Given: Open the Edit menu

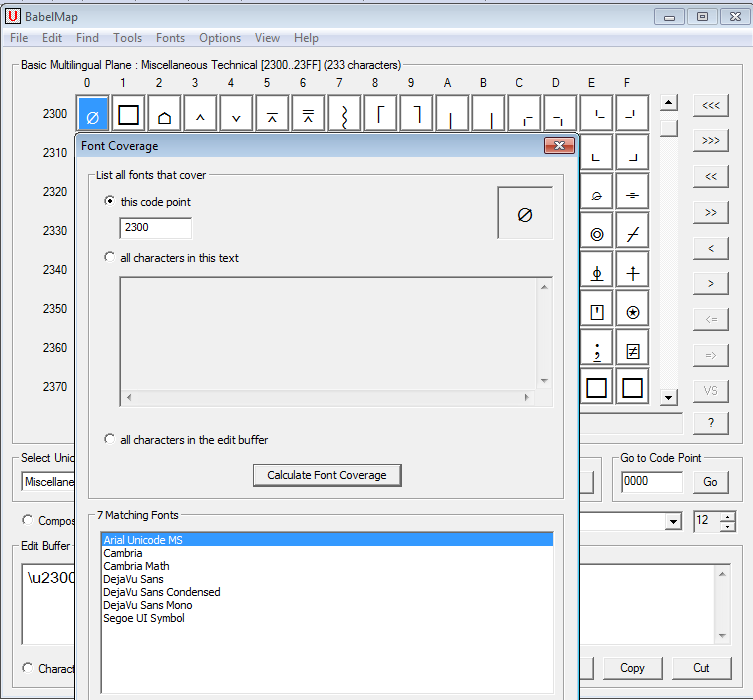Looking at the screenshot, I should [x=52, y=38].
